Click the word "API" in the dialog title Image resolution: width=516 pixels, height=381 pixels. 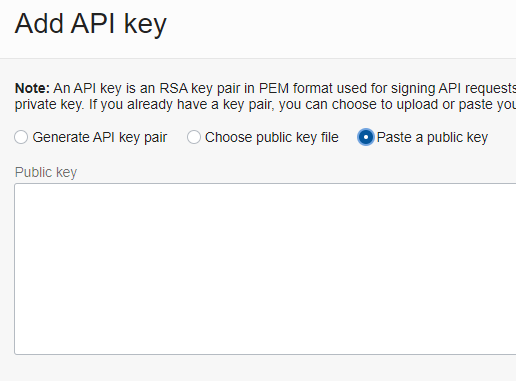point(93,24)
